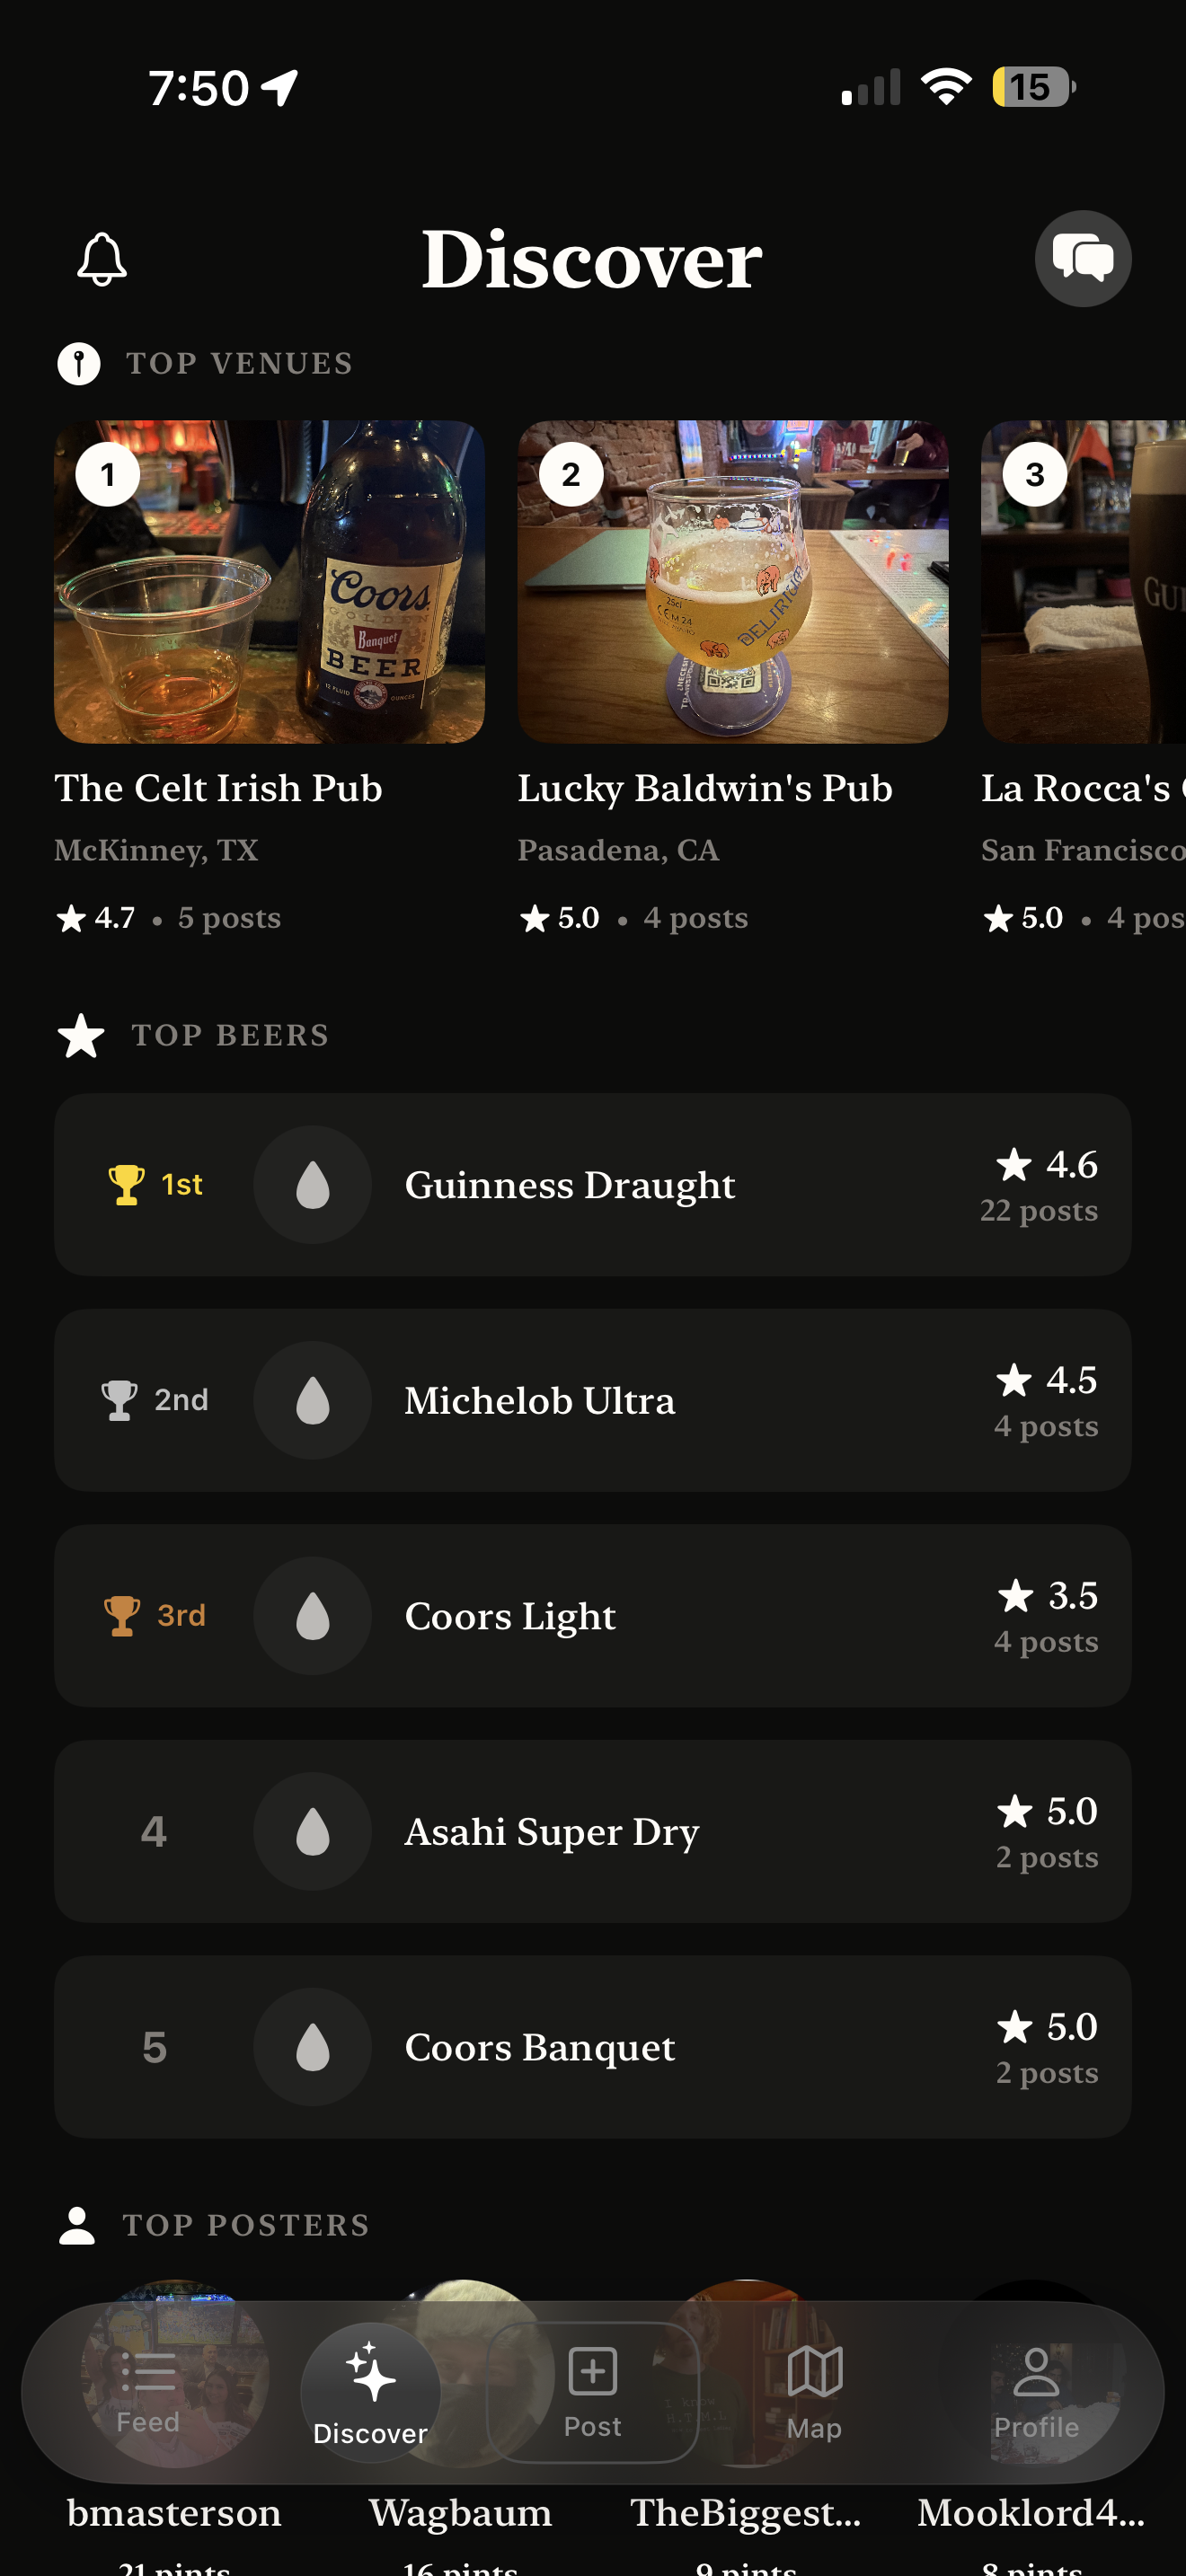Tap the Top Venues pin icon

(79, 363)
